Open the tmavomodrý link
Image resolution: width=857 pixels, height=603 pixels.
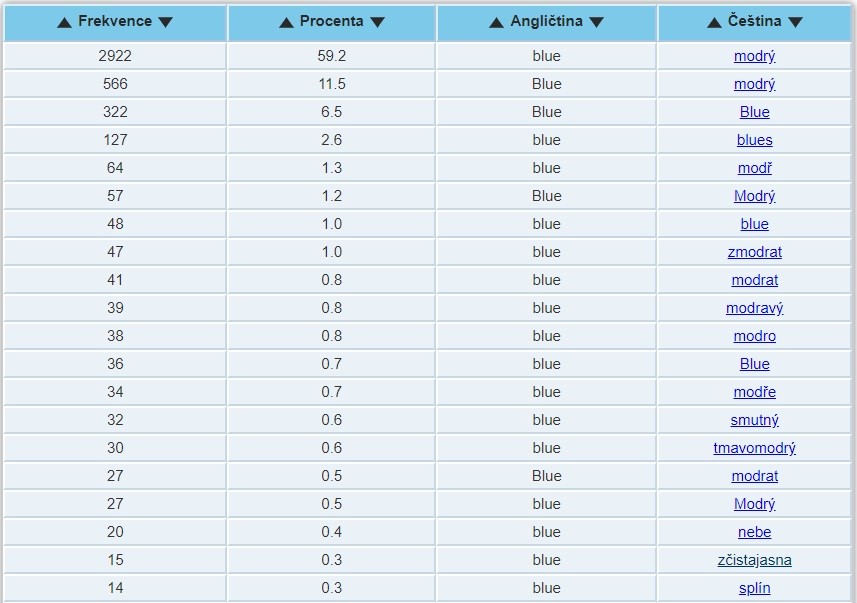(754, 448)
